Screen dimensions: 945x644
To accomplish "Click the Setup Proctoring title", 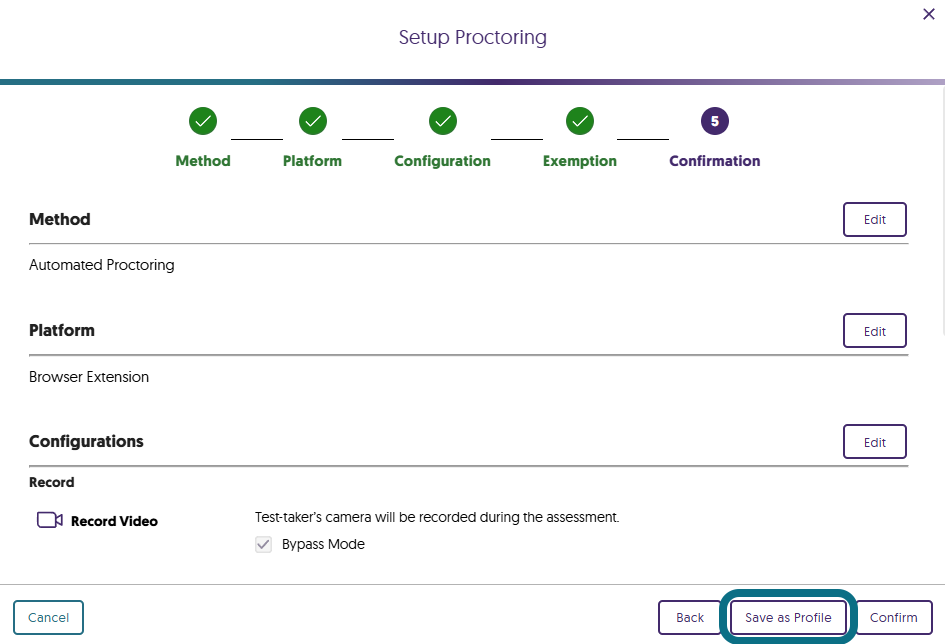I will 472,37.
